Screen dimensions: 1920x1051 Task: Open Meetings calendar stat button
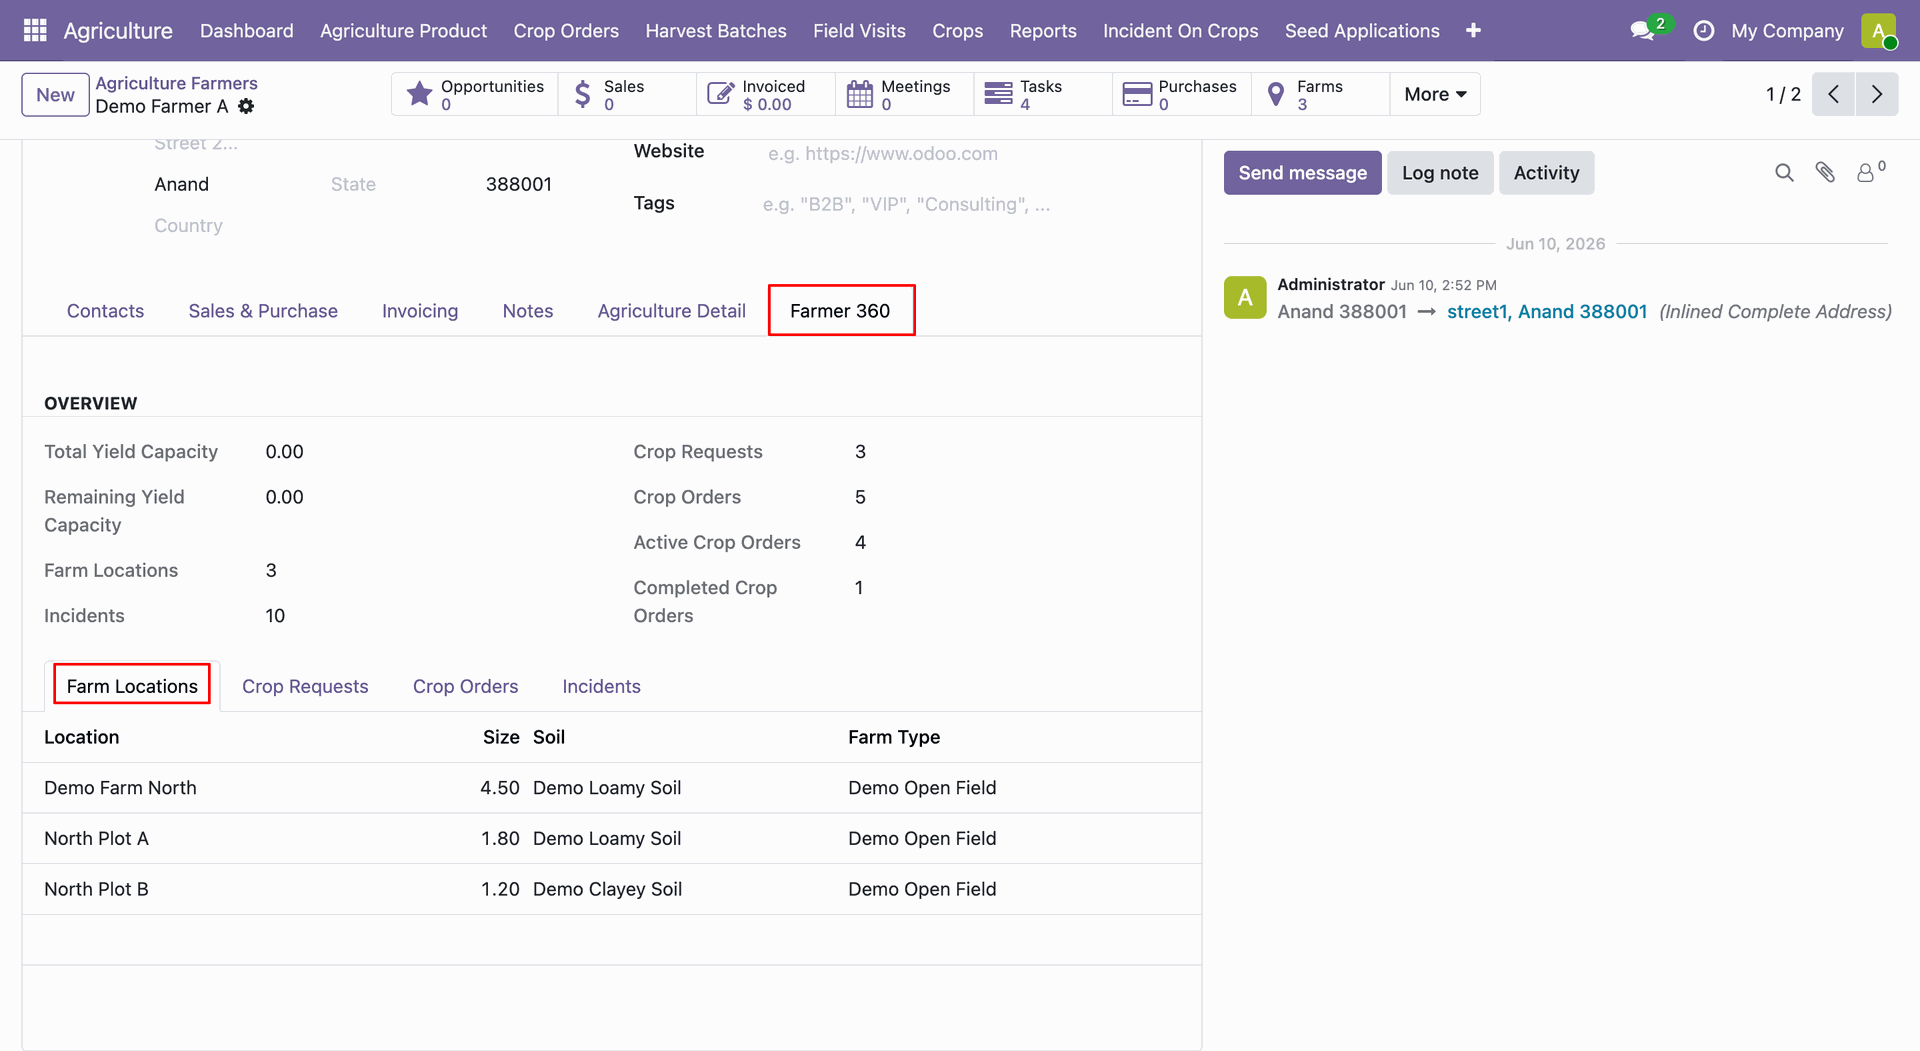tap(904, 94)
